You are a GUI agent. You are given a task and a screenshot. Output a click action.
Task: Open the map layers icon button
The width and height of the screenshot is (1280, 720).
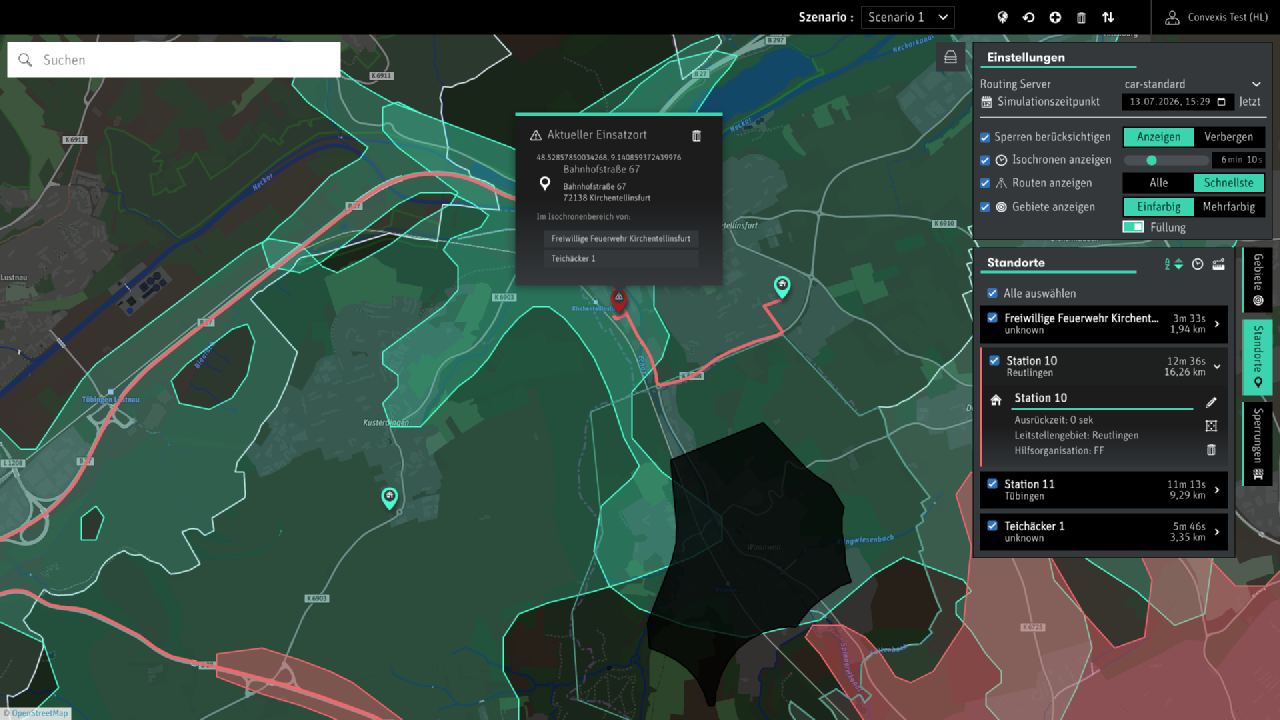tap(951, 58)
